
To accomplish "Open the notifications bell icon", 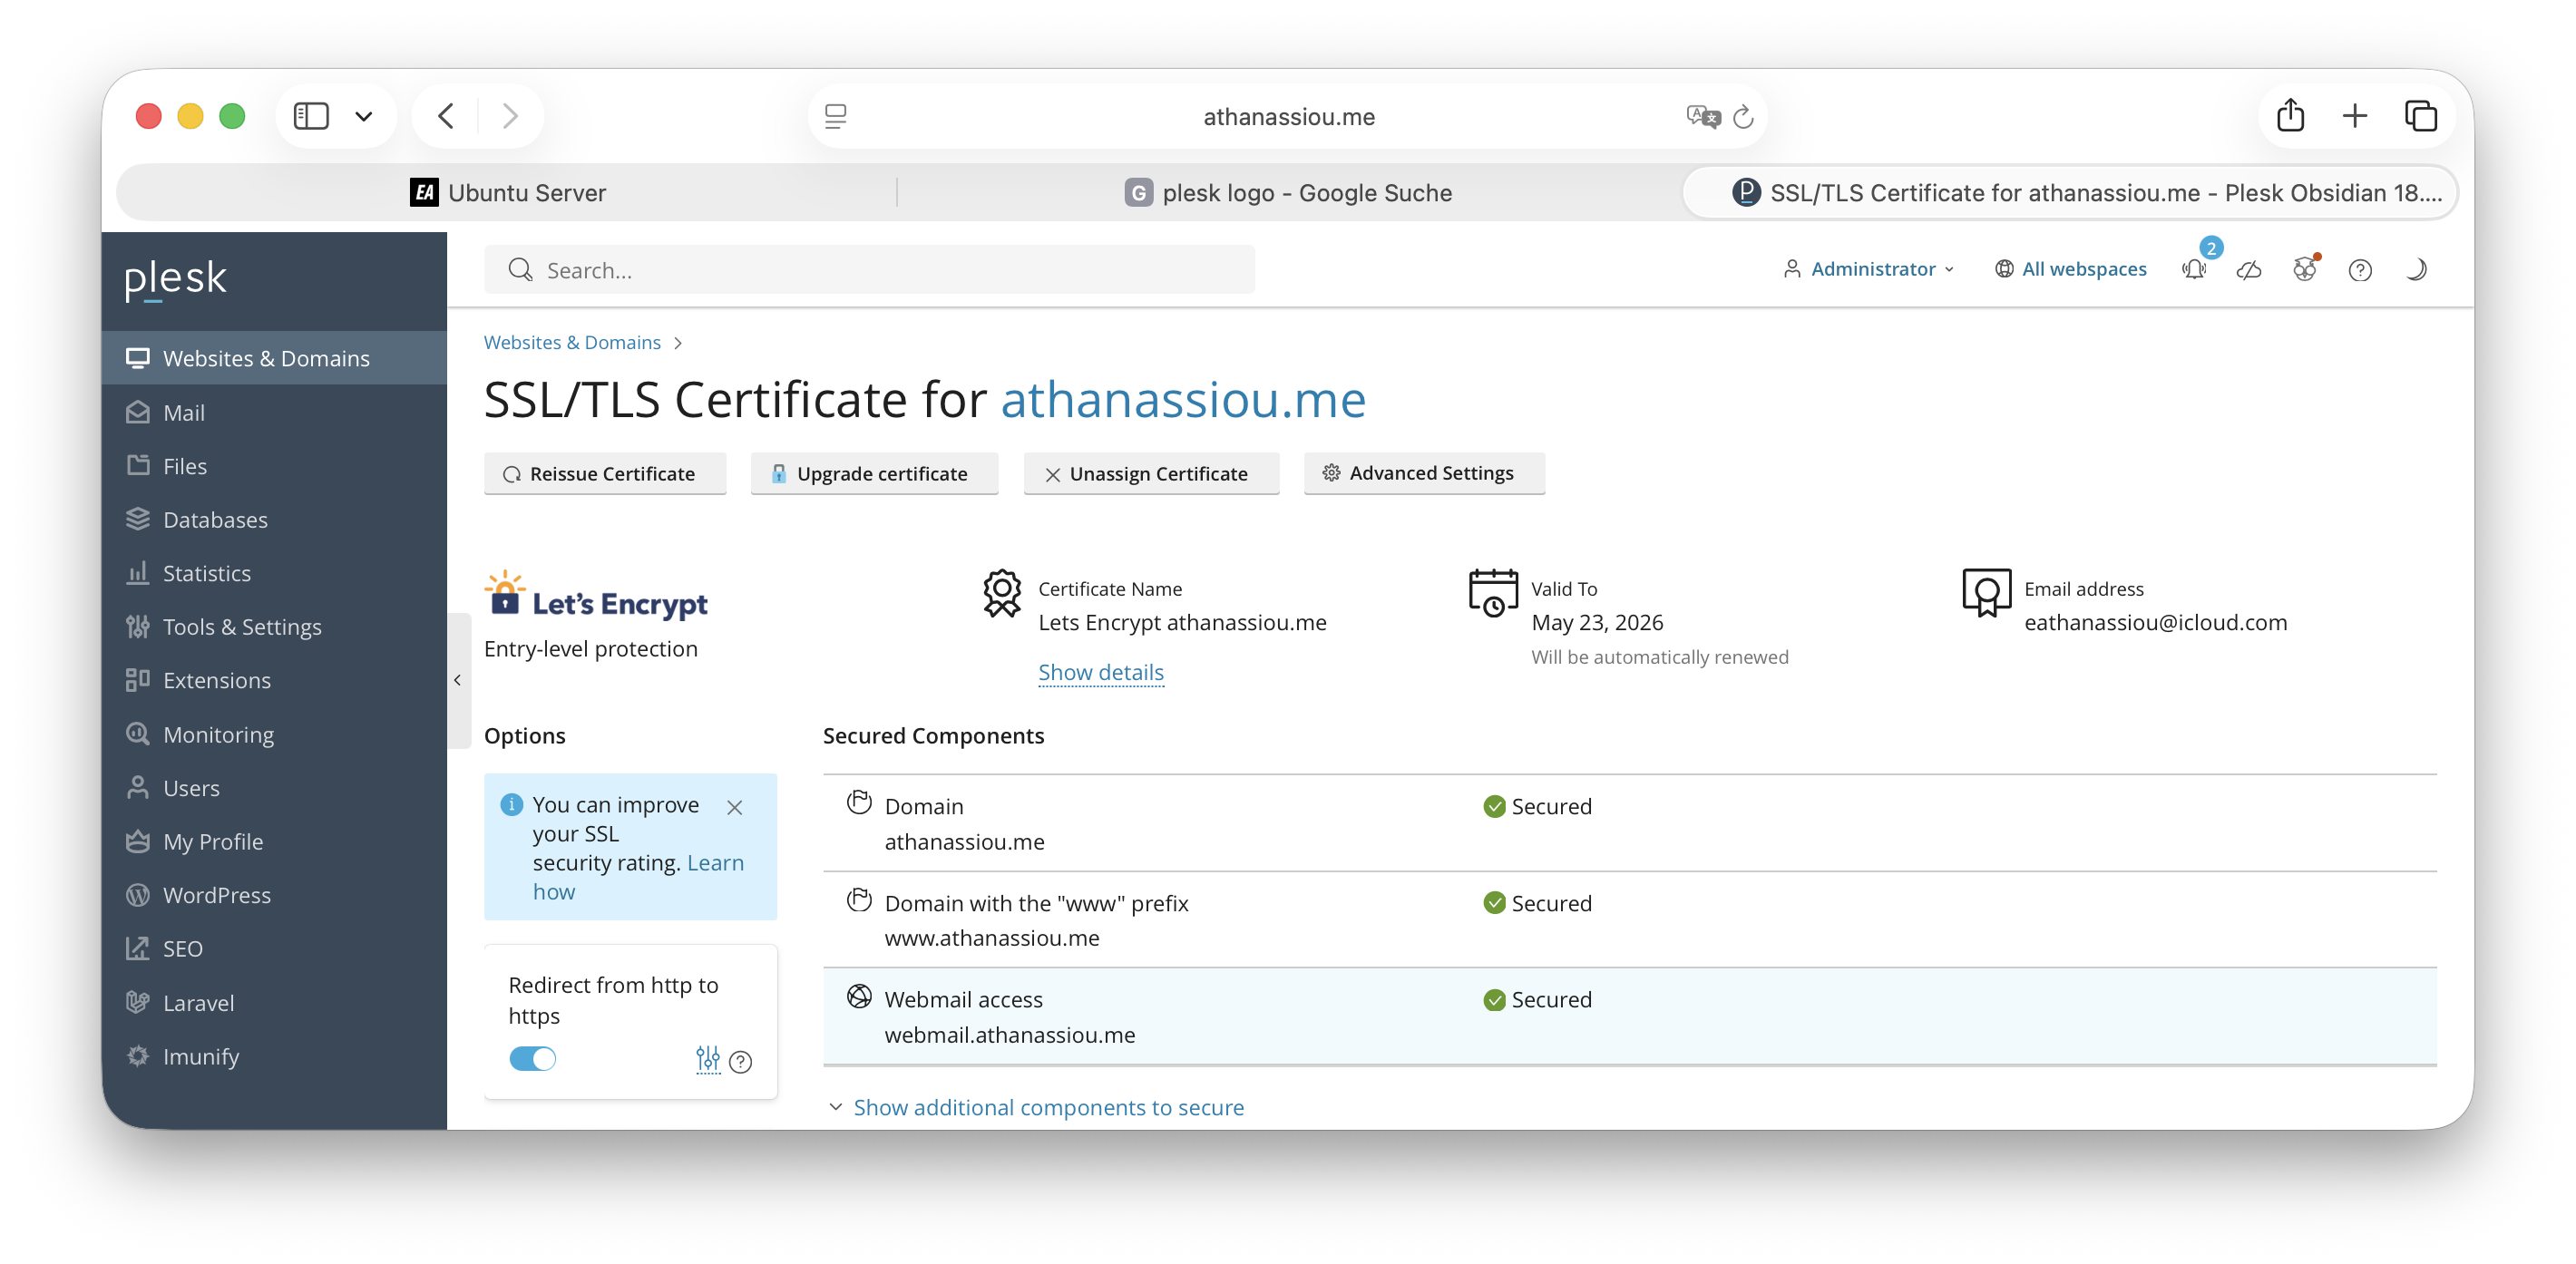I will coord(2194,269).
